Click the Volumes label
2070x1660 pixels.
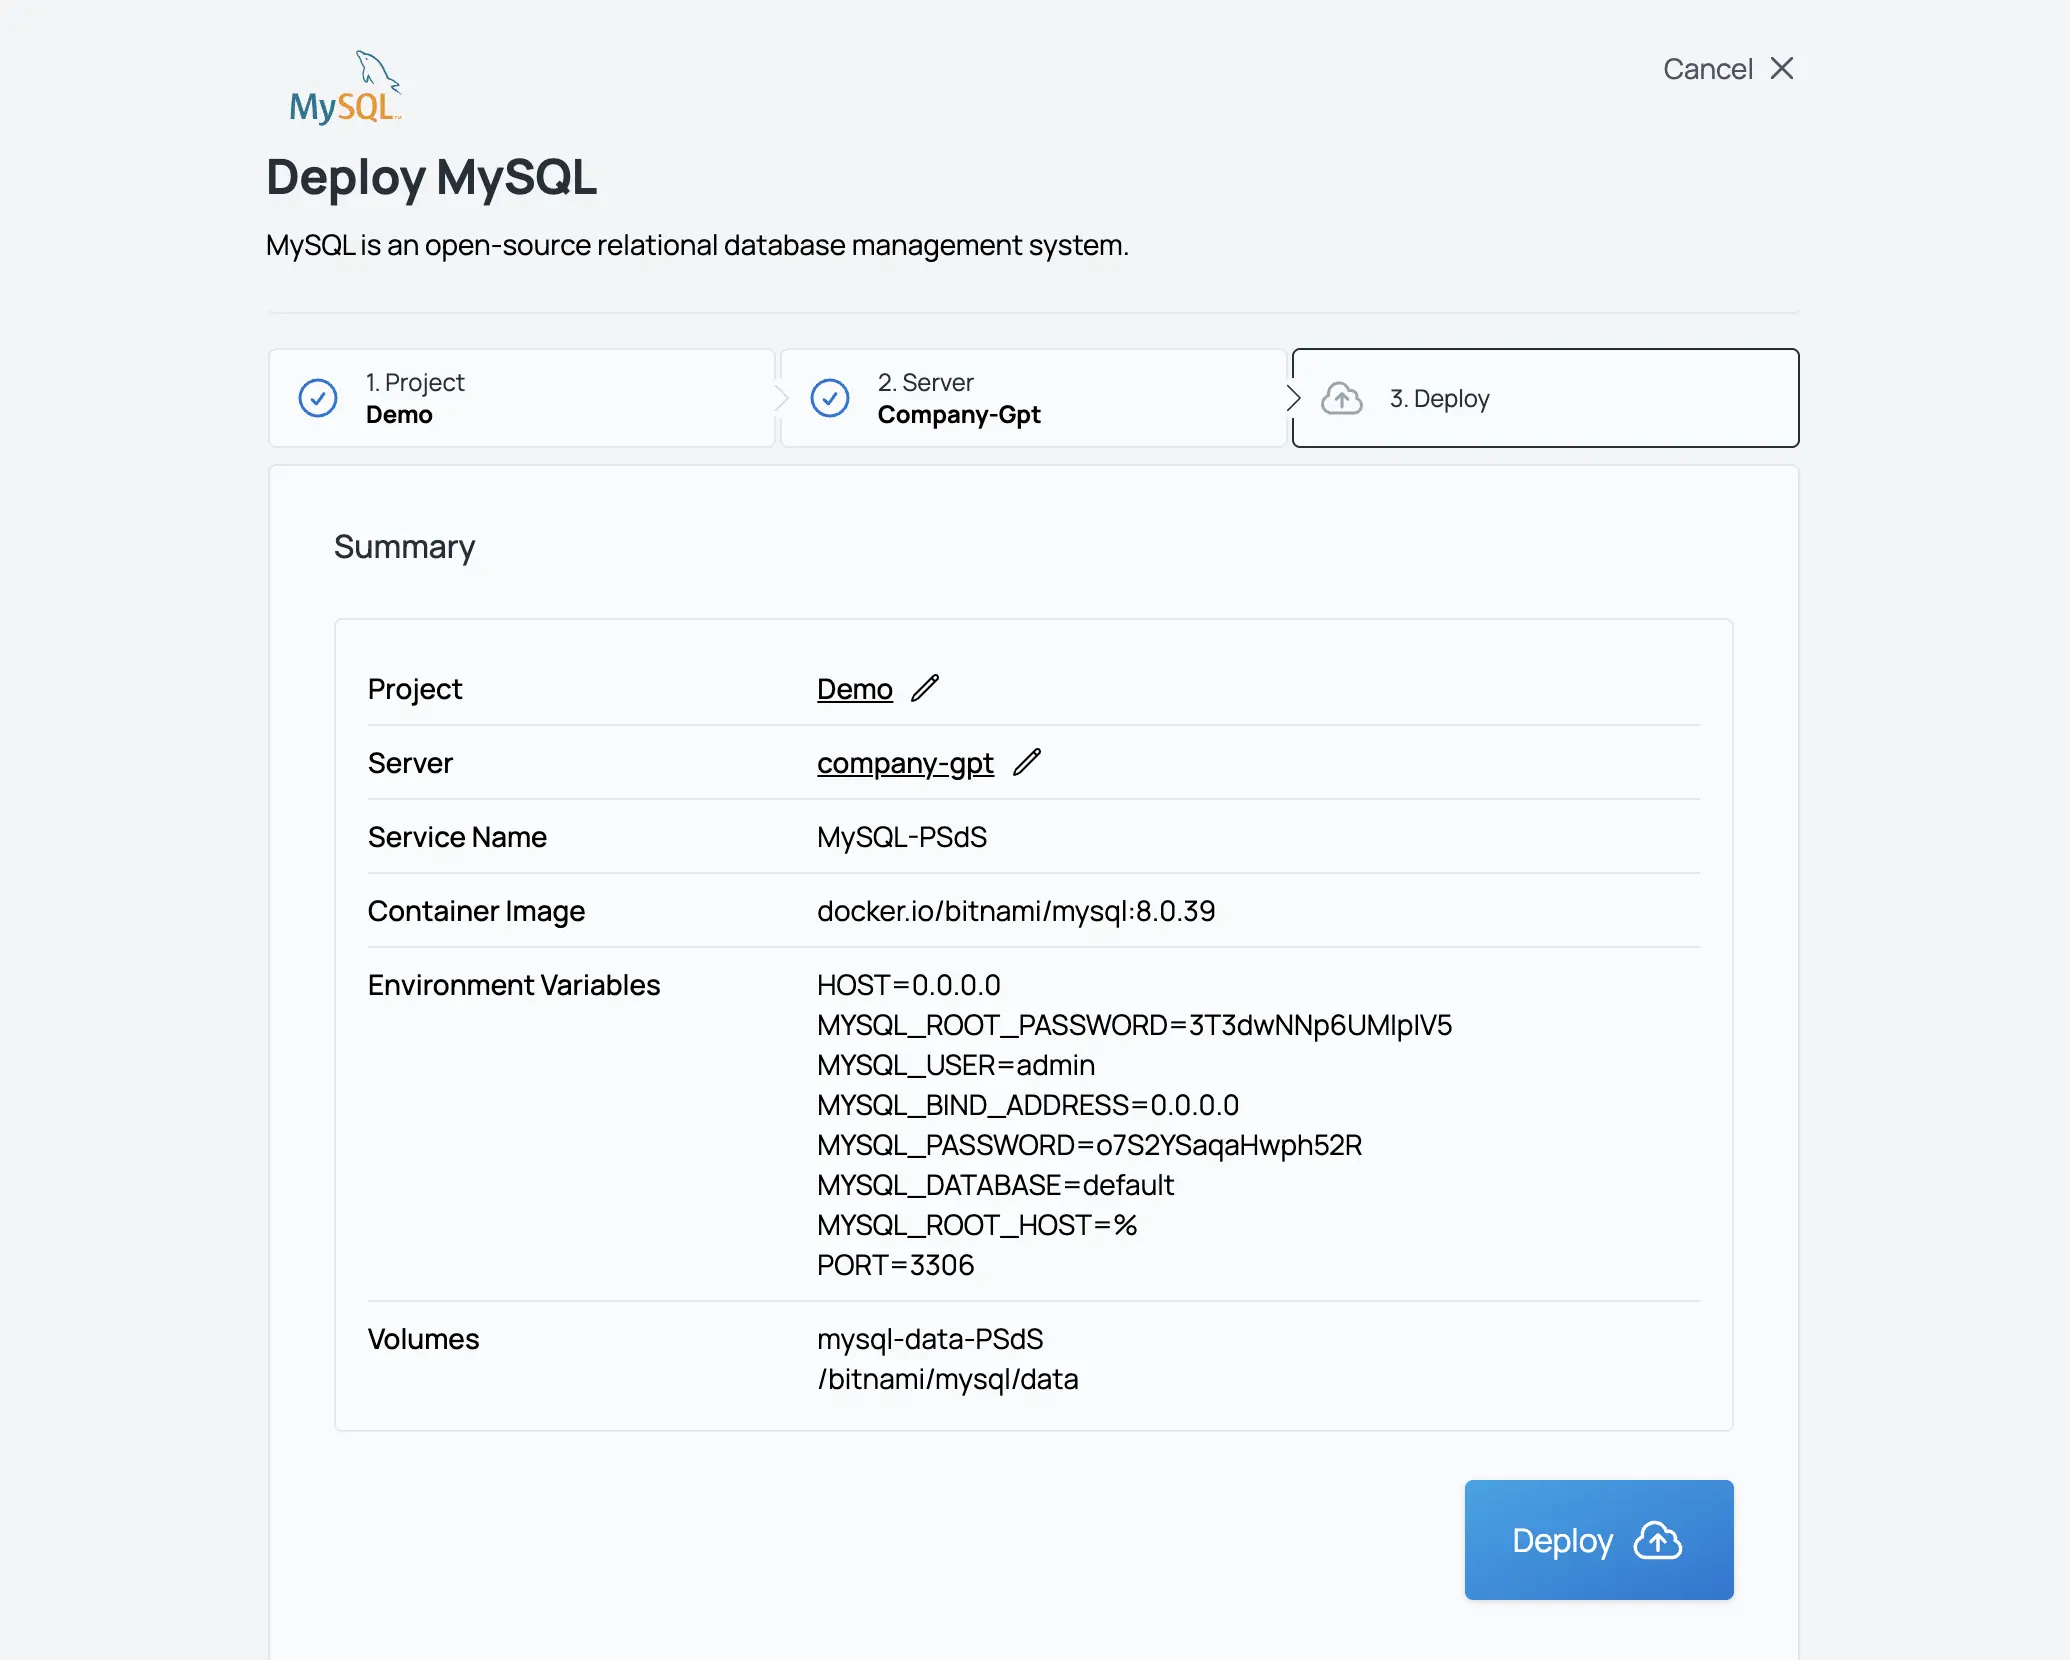tap(424, 1339)
